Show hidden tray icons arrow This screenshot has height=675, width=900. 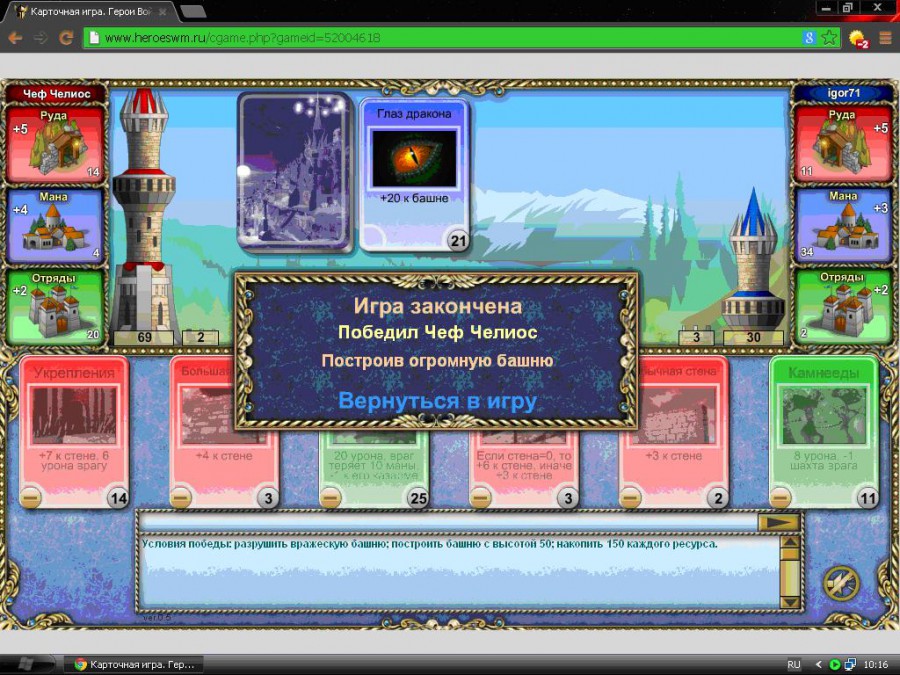click(x=818, y=665)
